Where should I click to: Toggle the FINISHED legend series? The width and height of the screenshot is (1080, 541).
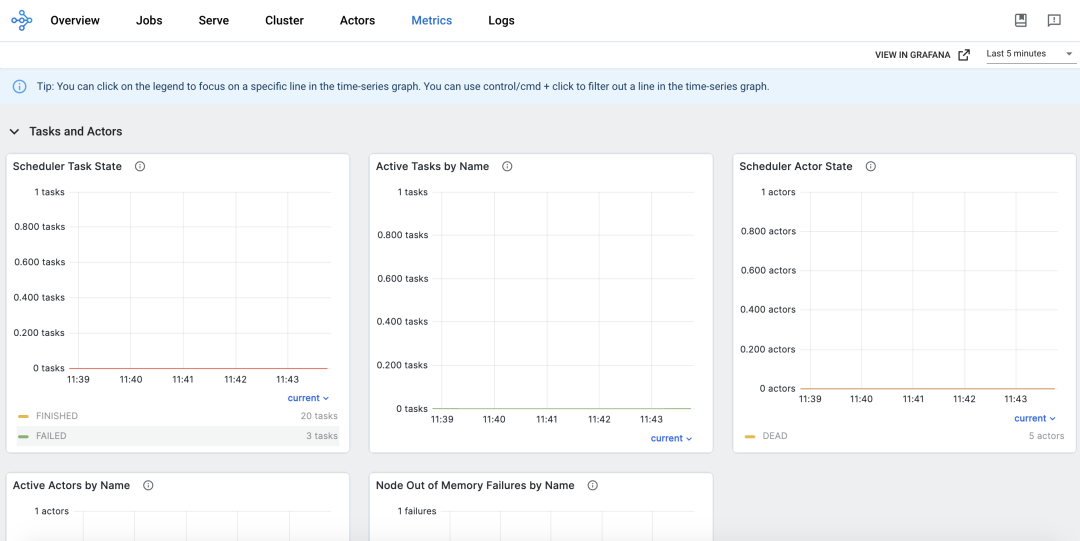point(57,416)
